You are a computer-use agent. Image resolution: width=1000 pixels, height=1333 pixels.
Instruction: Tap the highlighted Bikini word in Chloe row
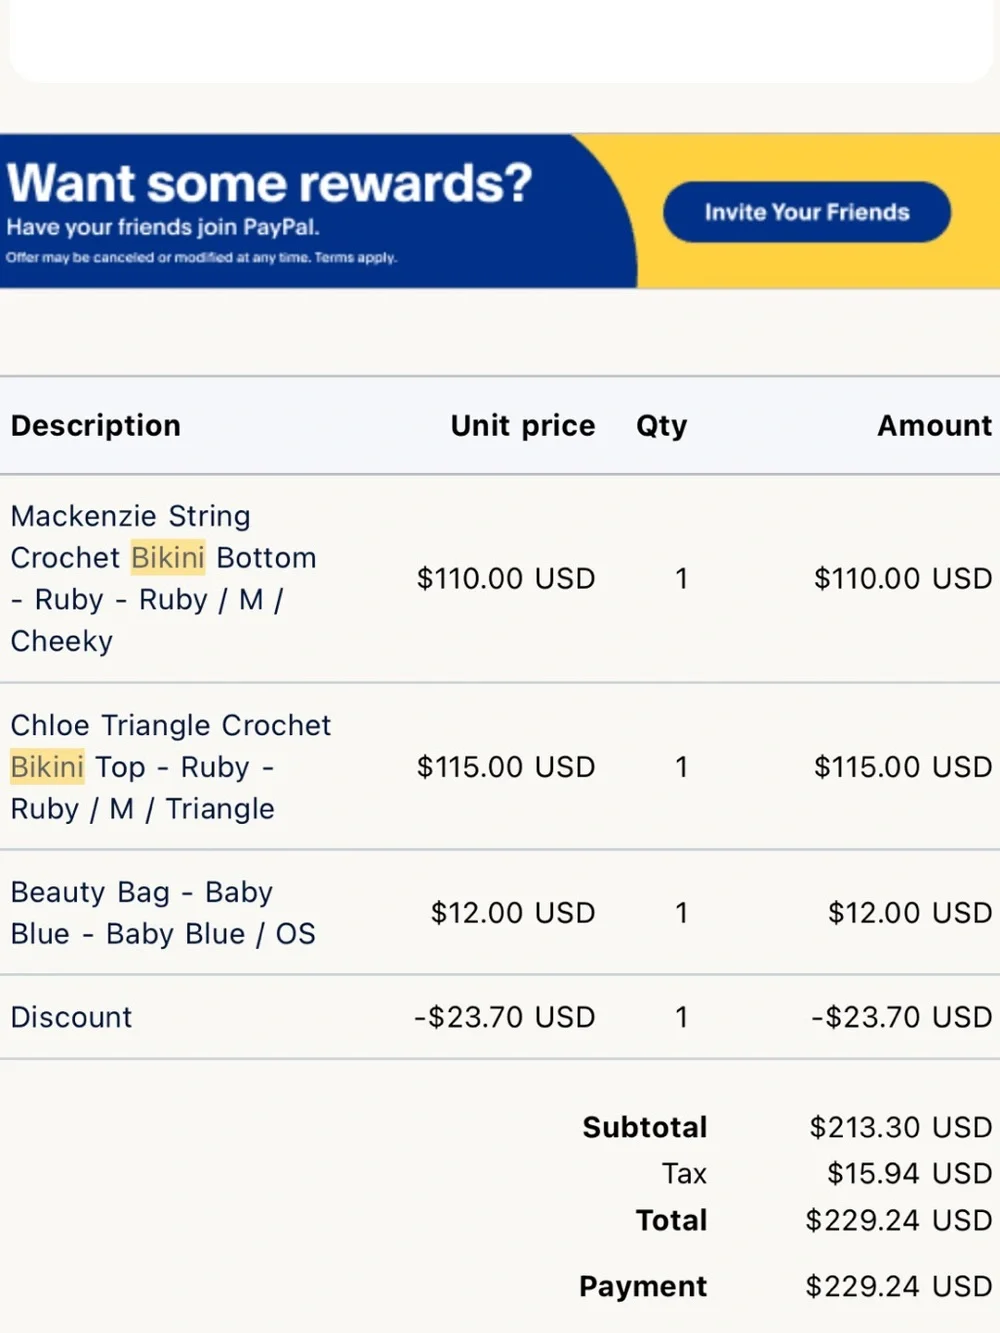click(47, 767)
